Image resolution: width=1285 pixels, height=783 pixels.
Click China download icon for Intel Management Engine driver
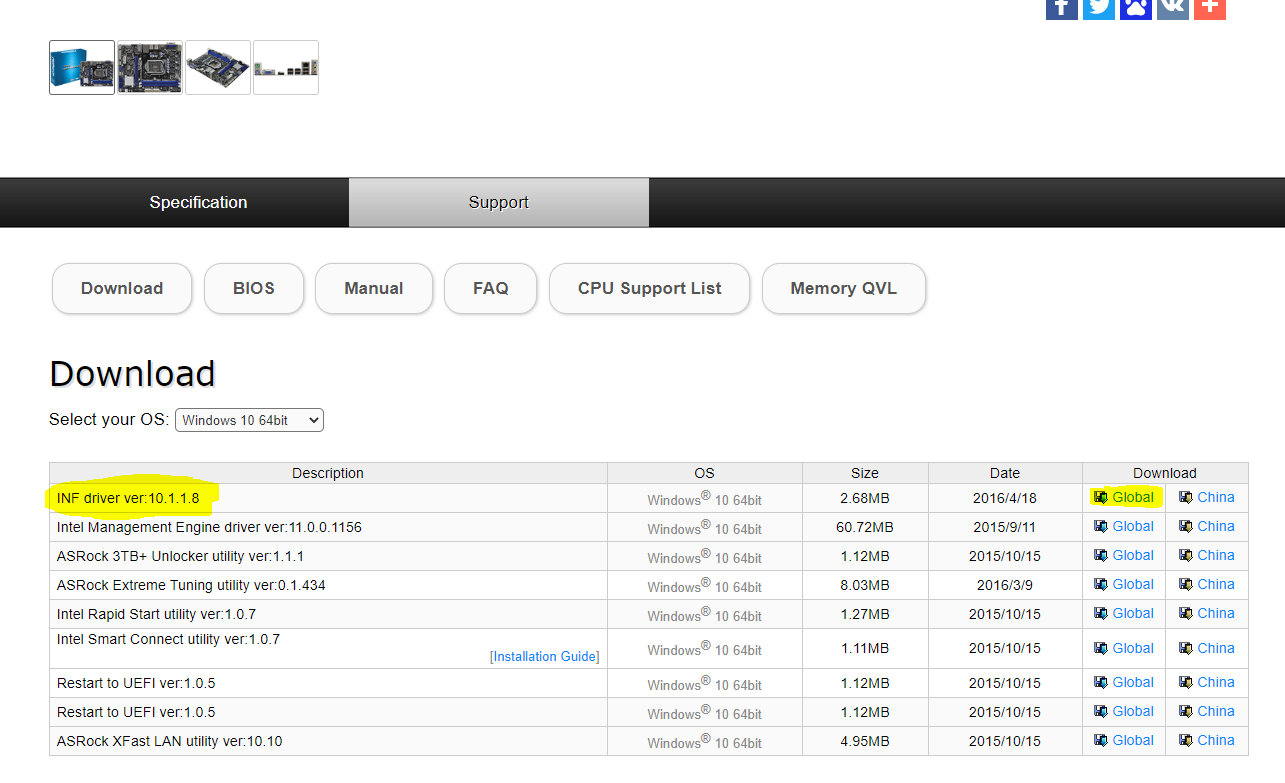coord(1186,526)
